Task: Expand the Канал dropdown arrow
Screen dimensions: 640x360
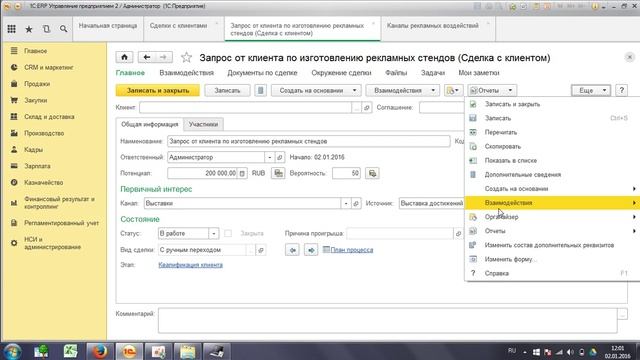Action: click(x=346, y=203)
